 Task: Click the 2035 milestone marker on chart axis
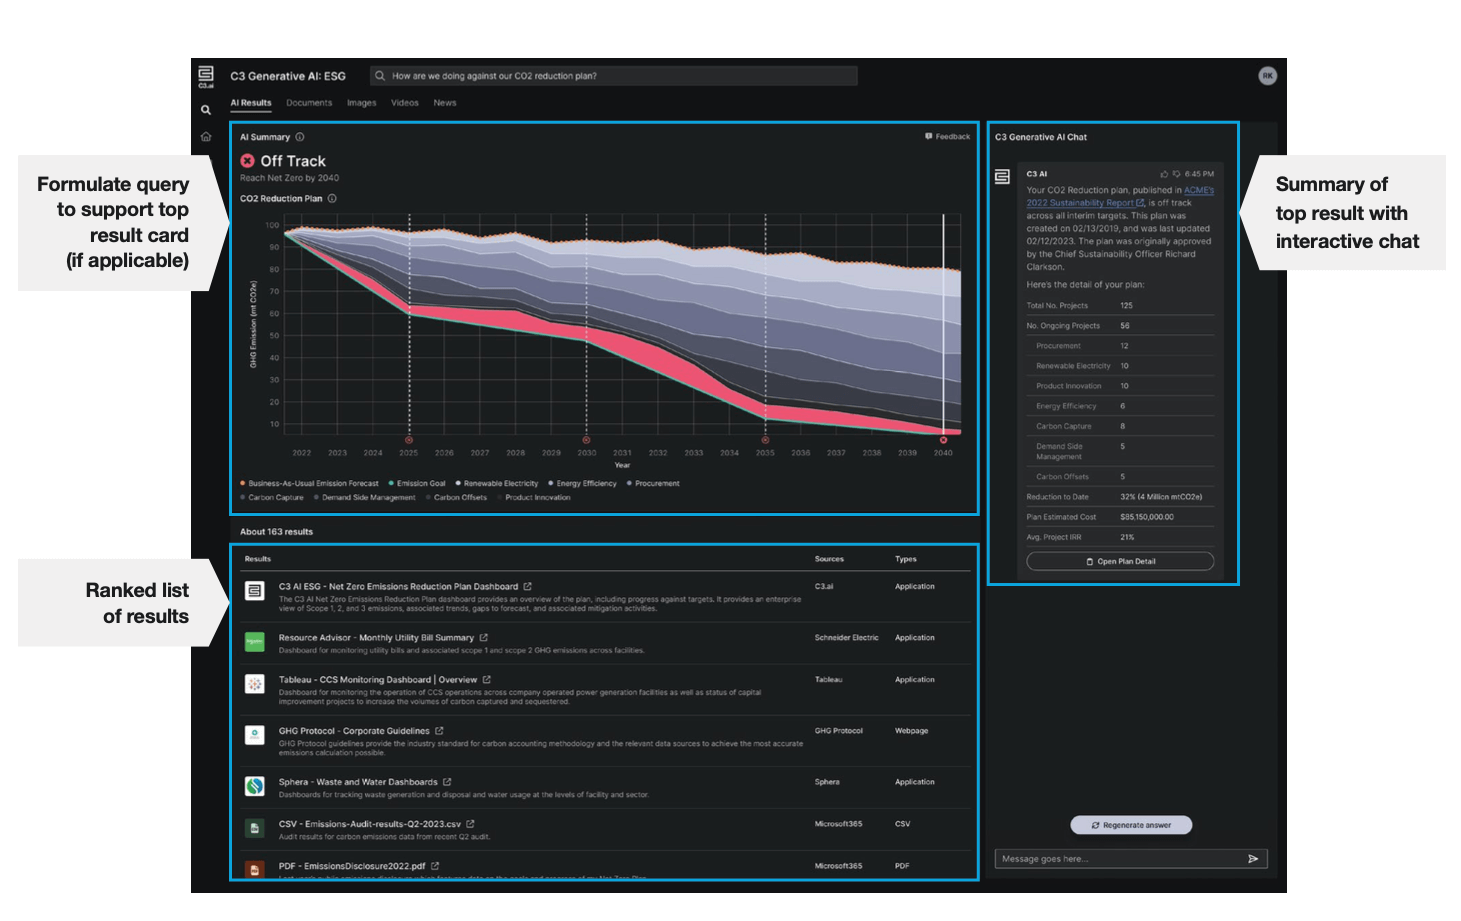pyautogui.click(x=765, y=440)
